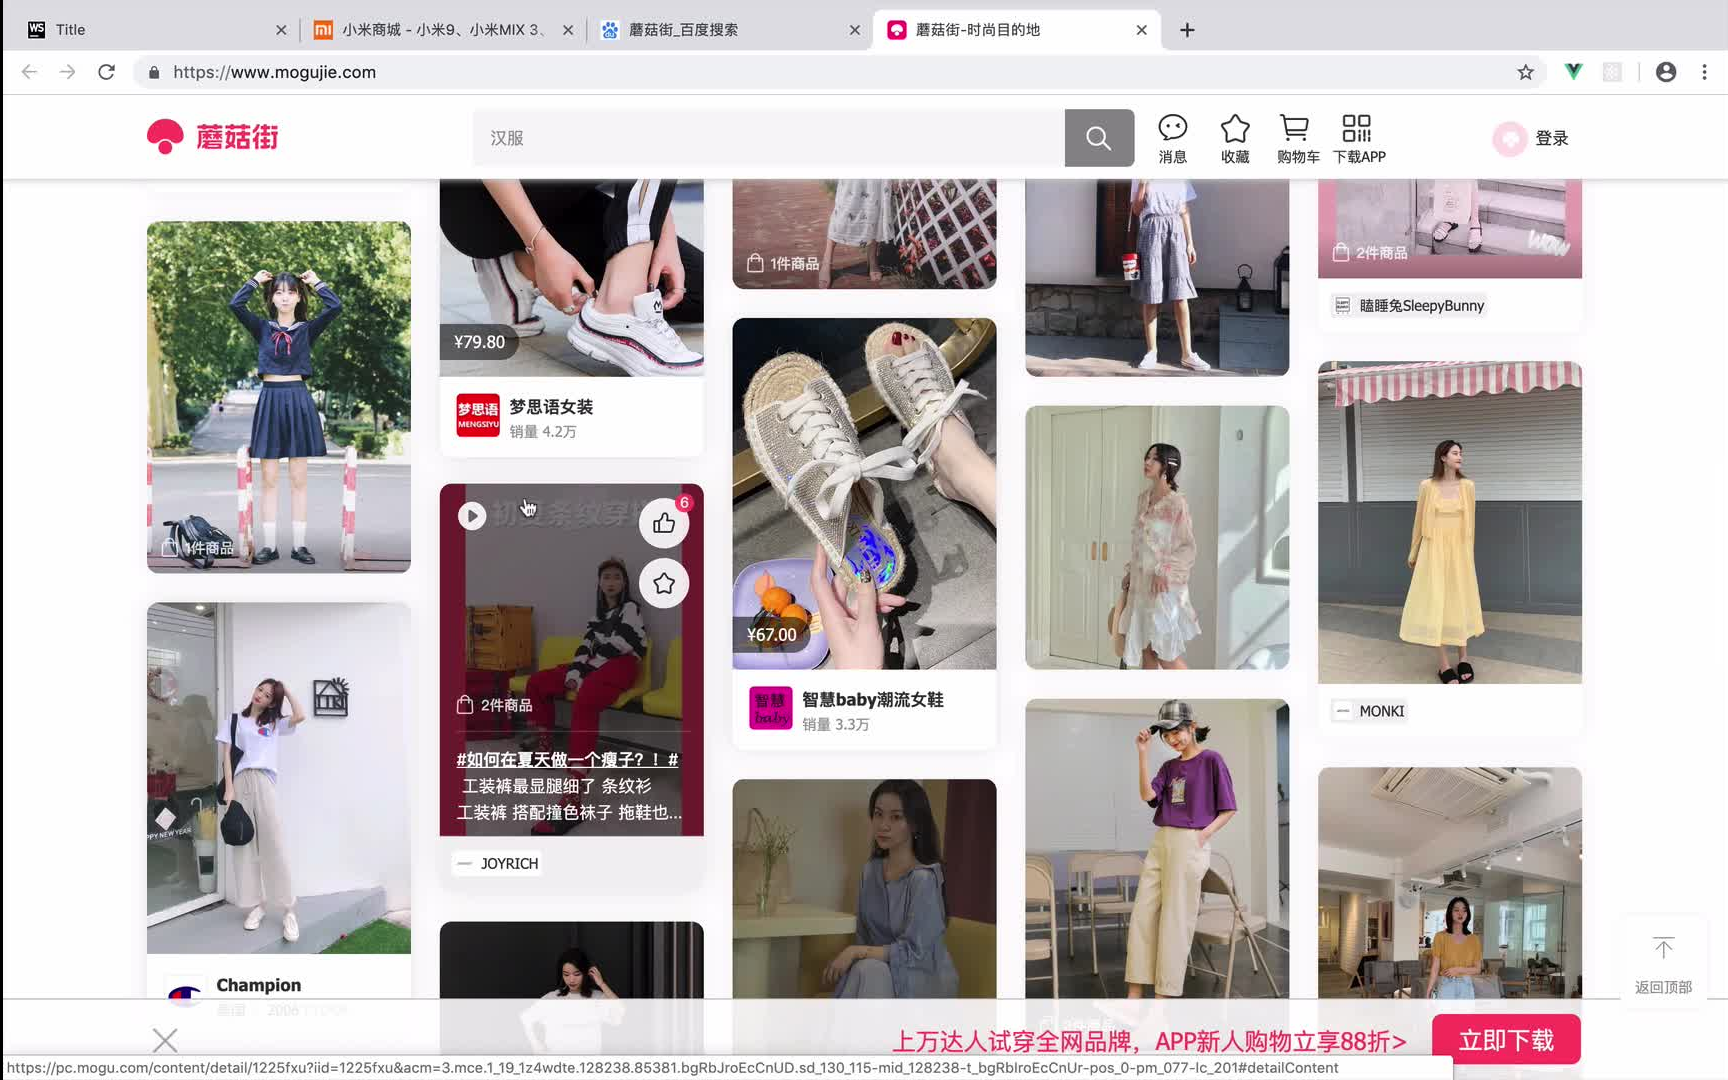Click the Champion brand name

click(258, 985)
